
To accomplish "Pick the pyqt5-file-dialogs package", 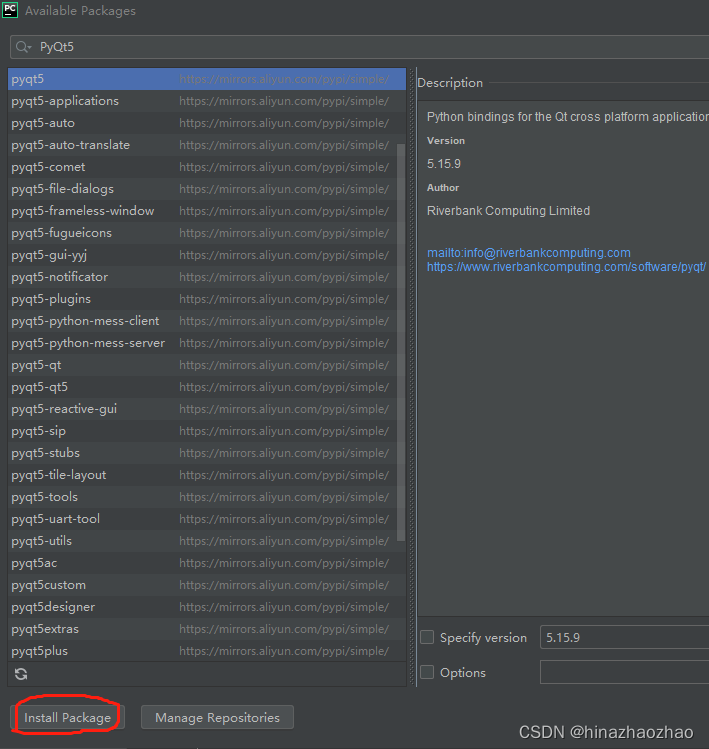I will [207, 189].
